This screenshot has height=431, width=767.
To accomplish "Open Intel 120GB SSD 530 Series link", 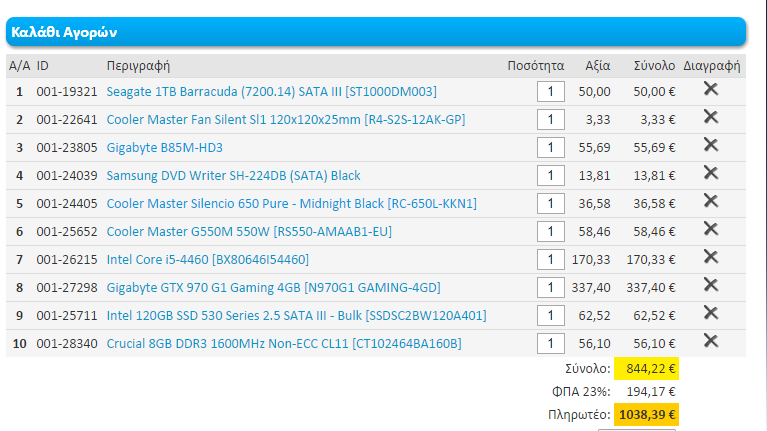I will tap(296, 316).
